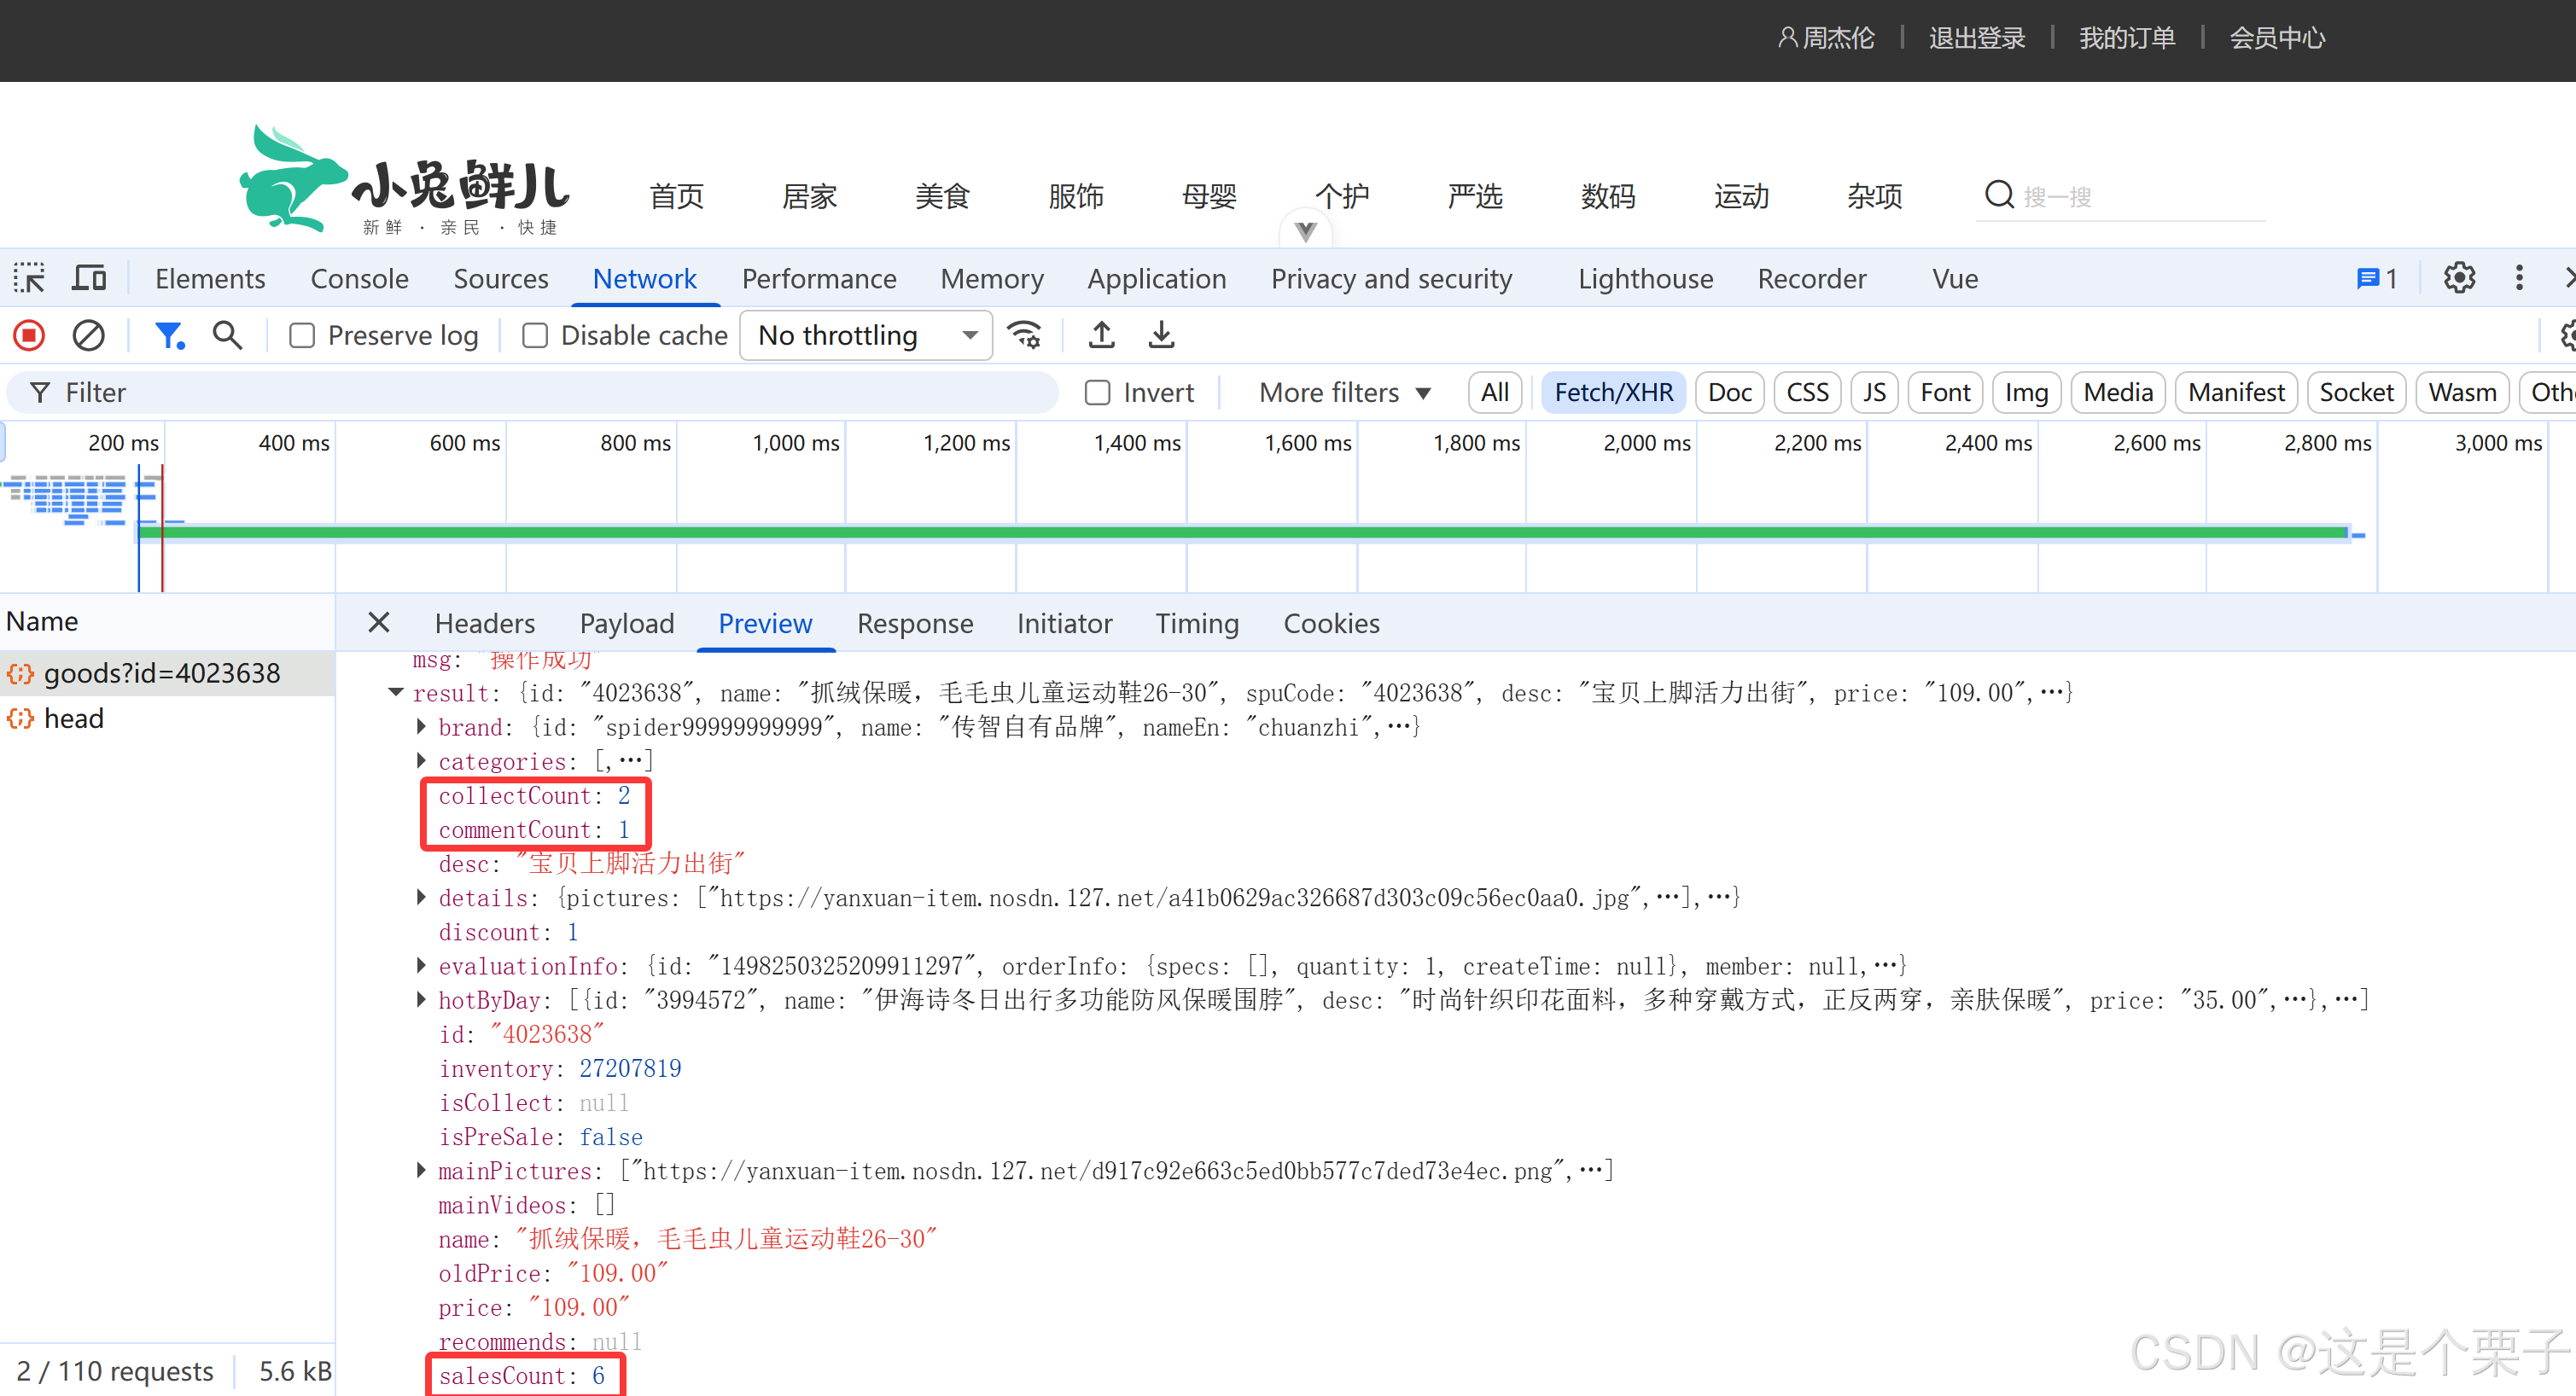
Task: Open network search magnifier icon
Action: [227, 335]
